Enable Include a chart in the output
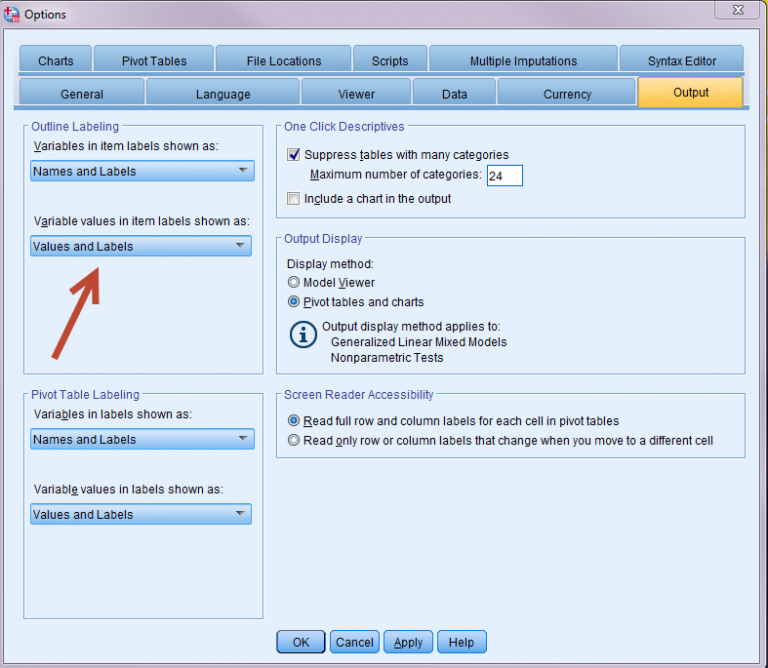The image size is (768, 668). (x=294, y=199)
